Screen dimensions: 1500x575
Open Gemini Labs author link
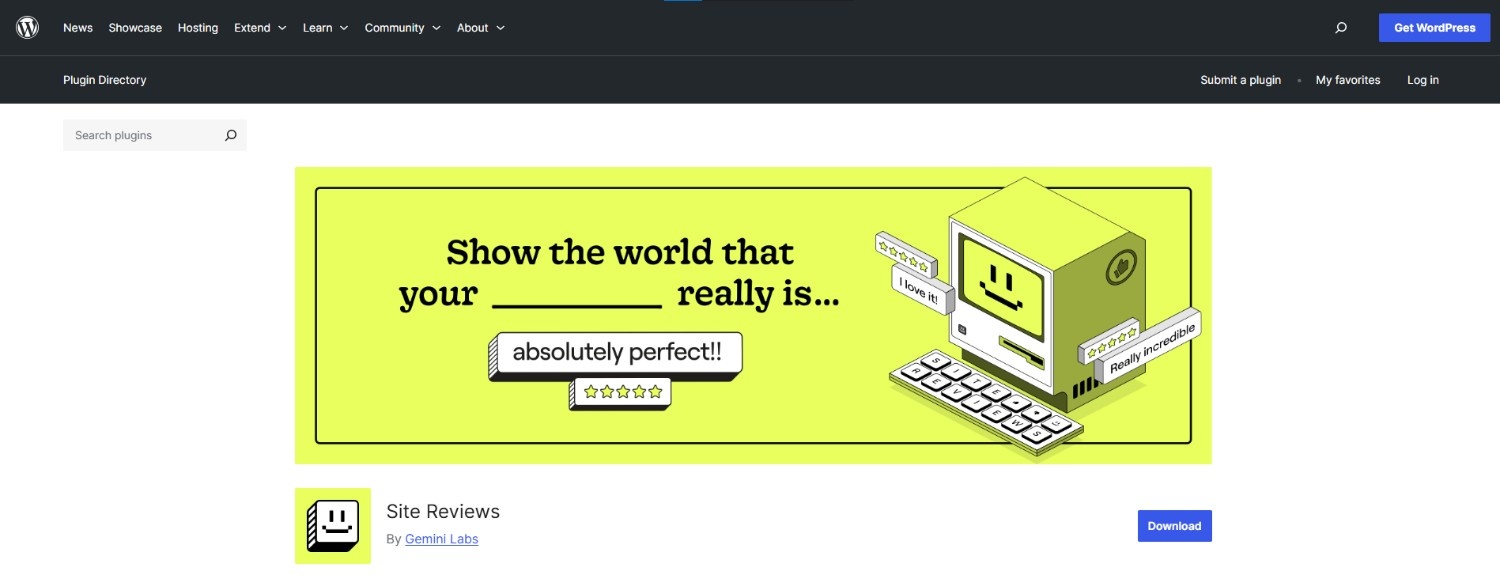442,539
